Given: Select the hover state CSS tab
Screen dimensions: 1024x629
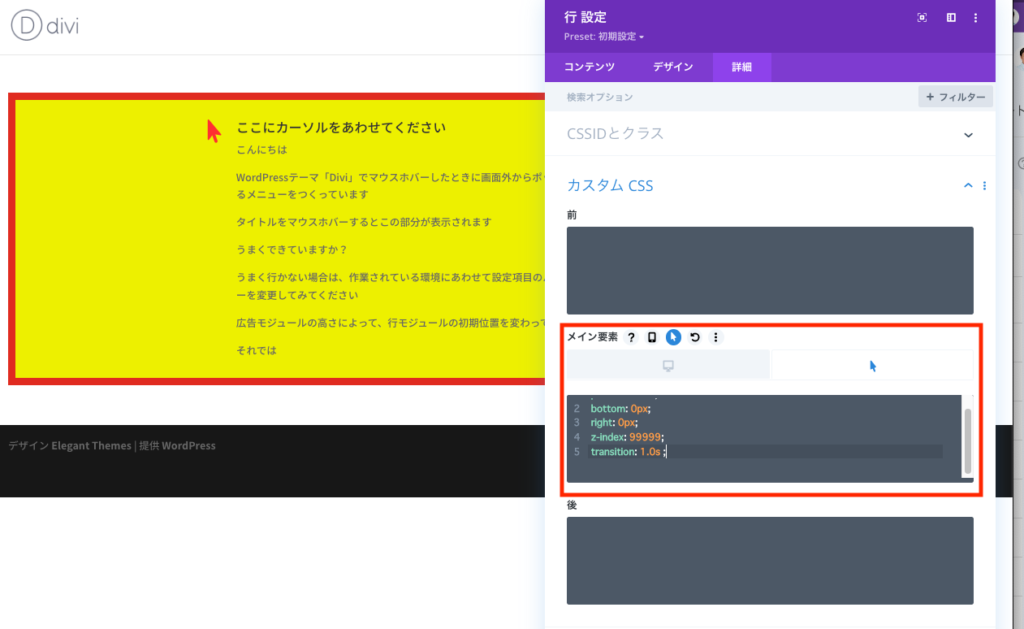Looking at the screenshot, I should (872, 366).
